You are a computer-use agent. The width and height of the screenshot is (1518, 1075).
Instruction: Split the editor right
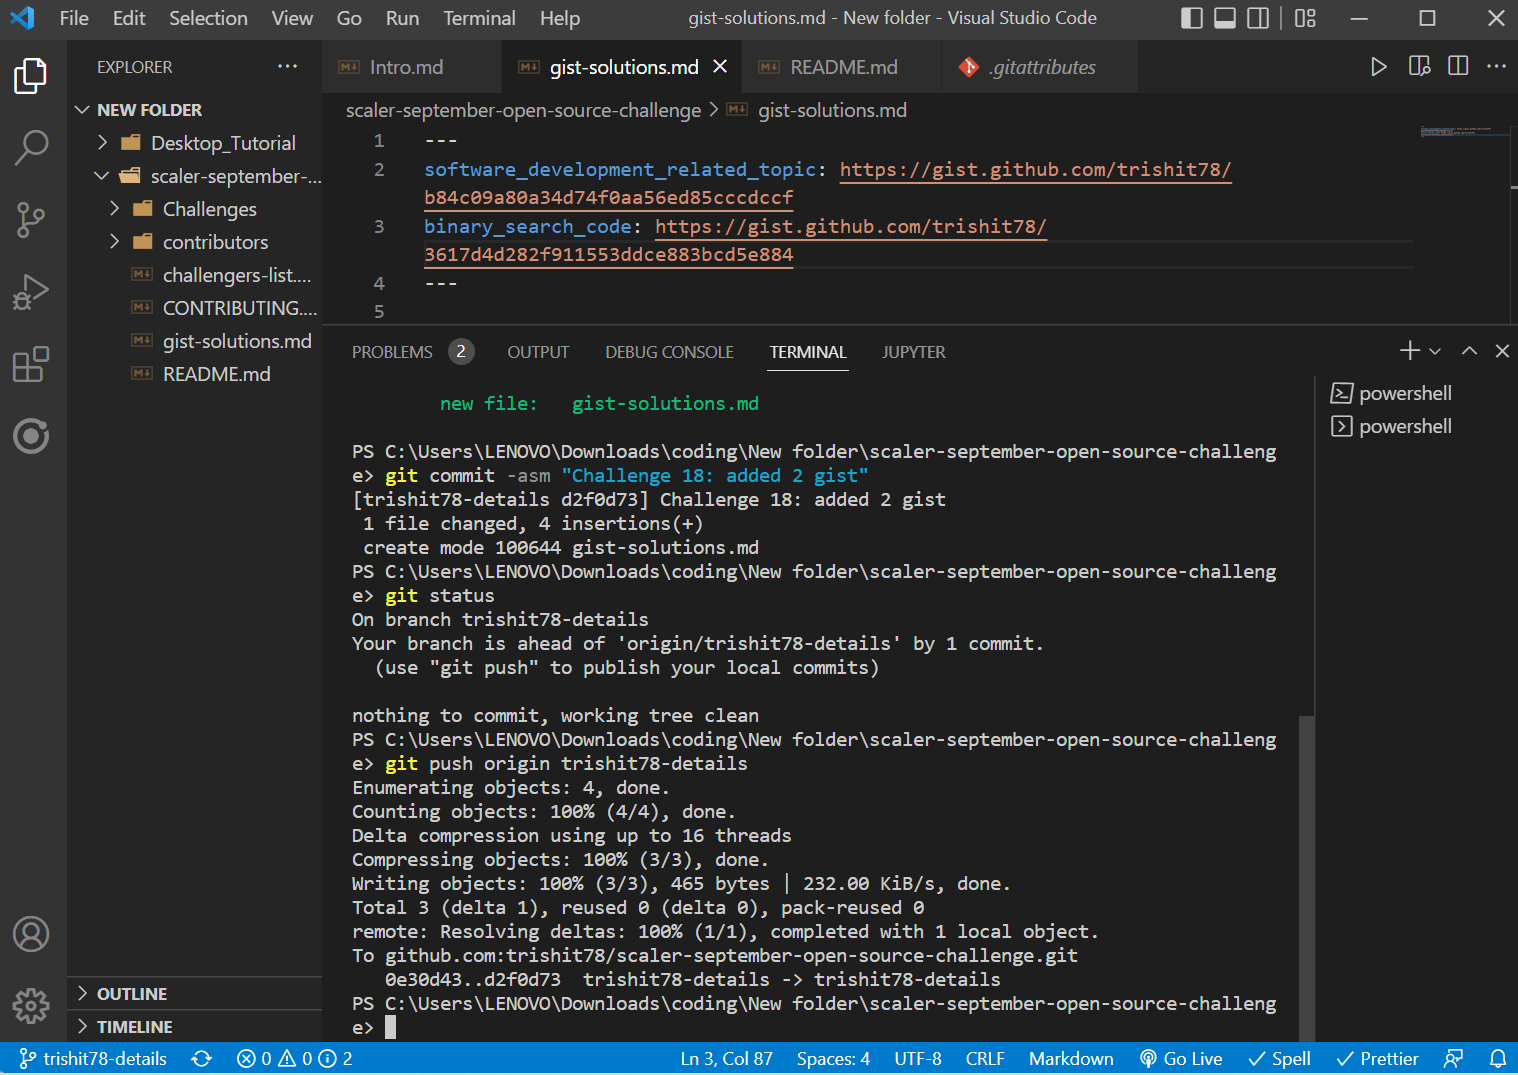click(x=1458, y=67)
